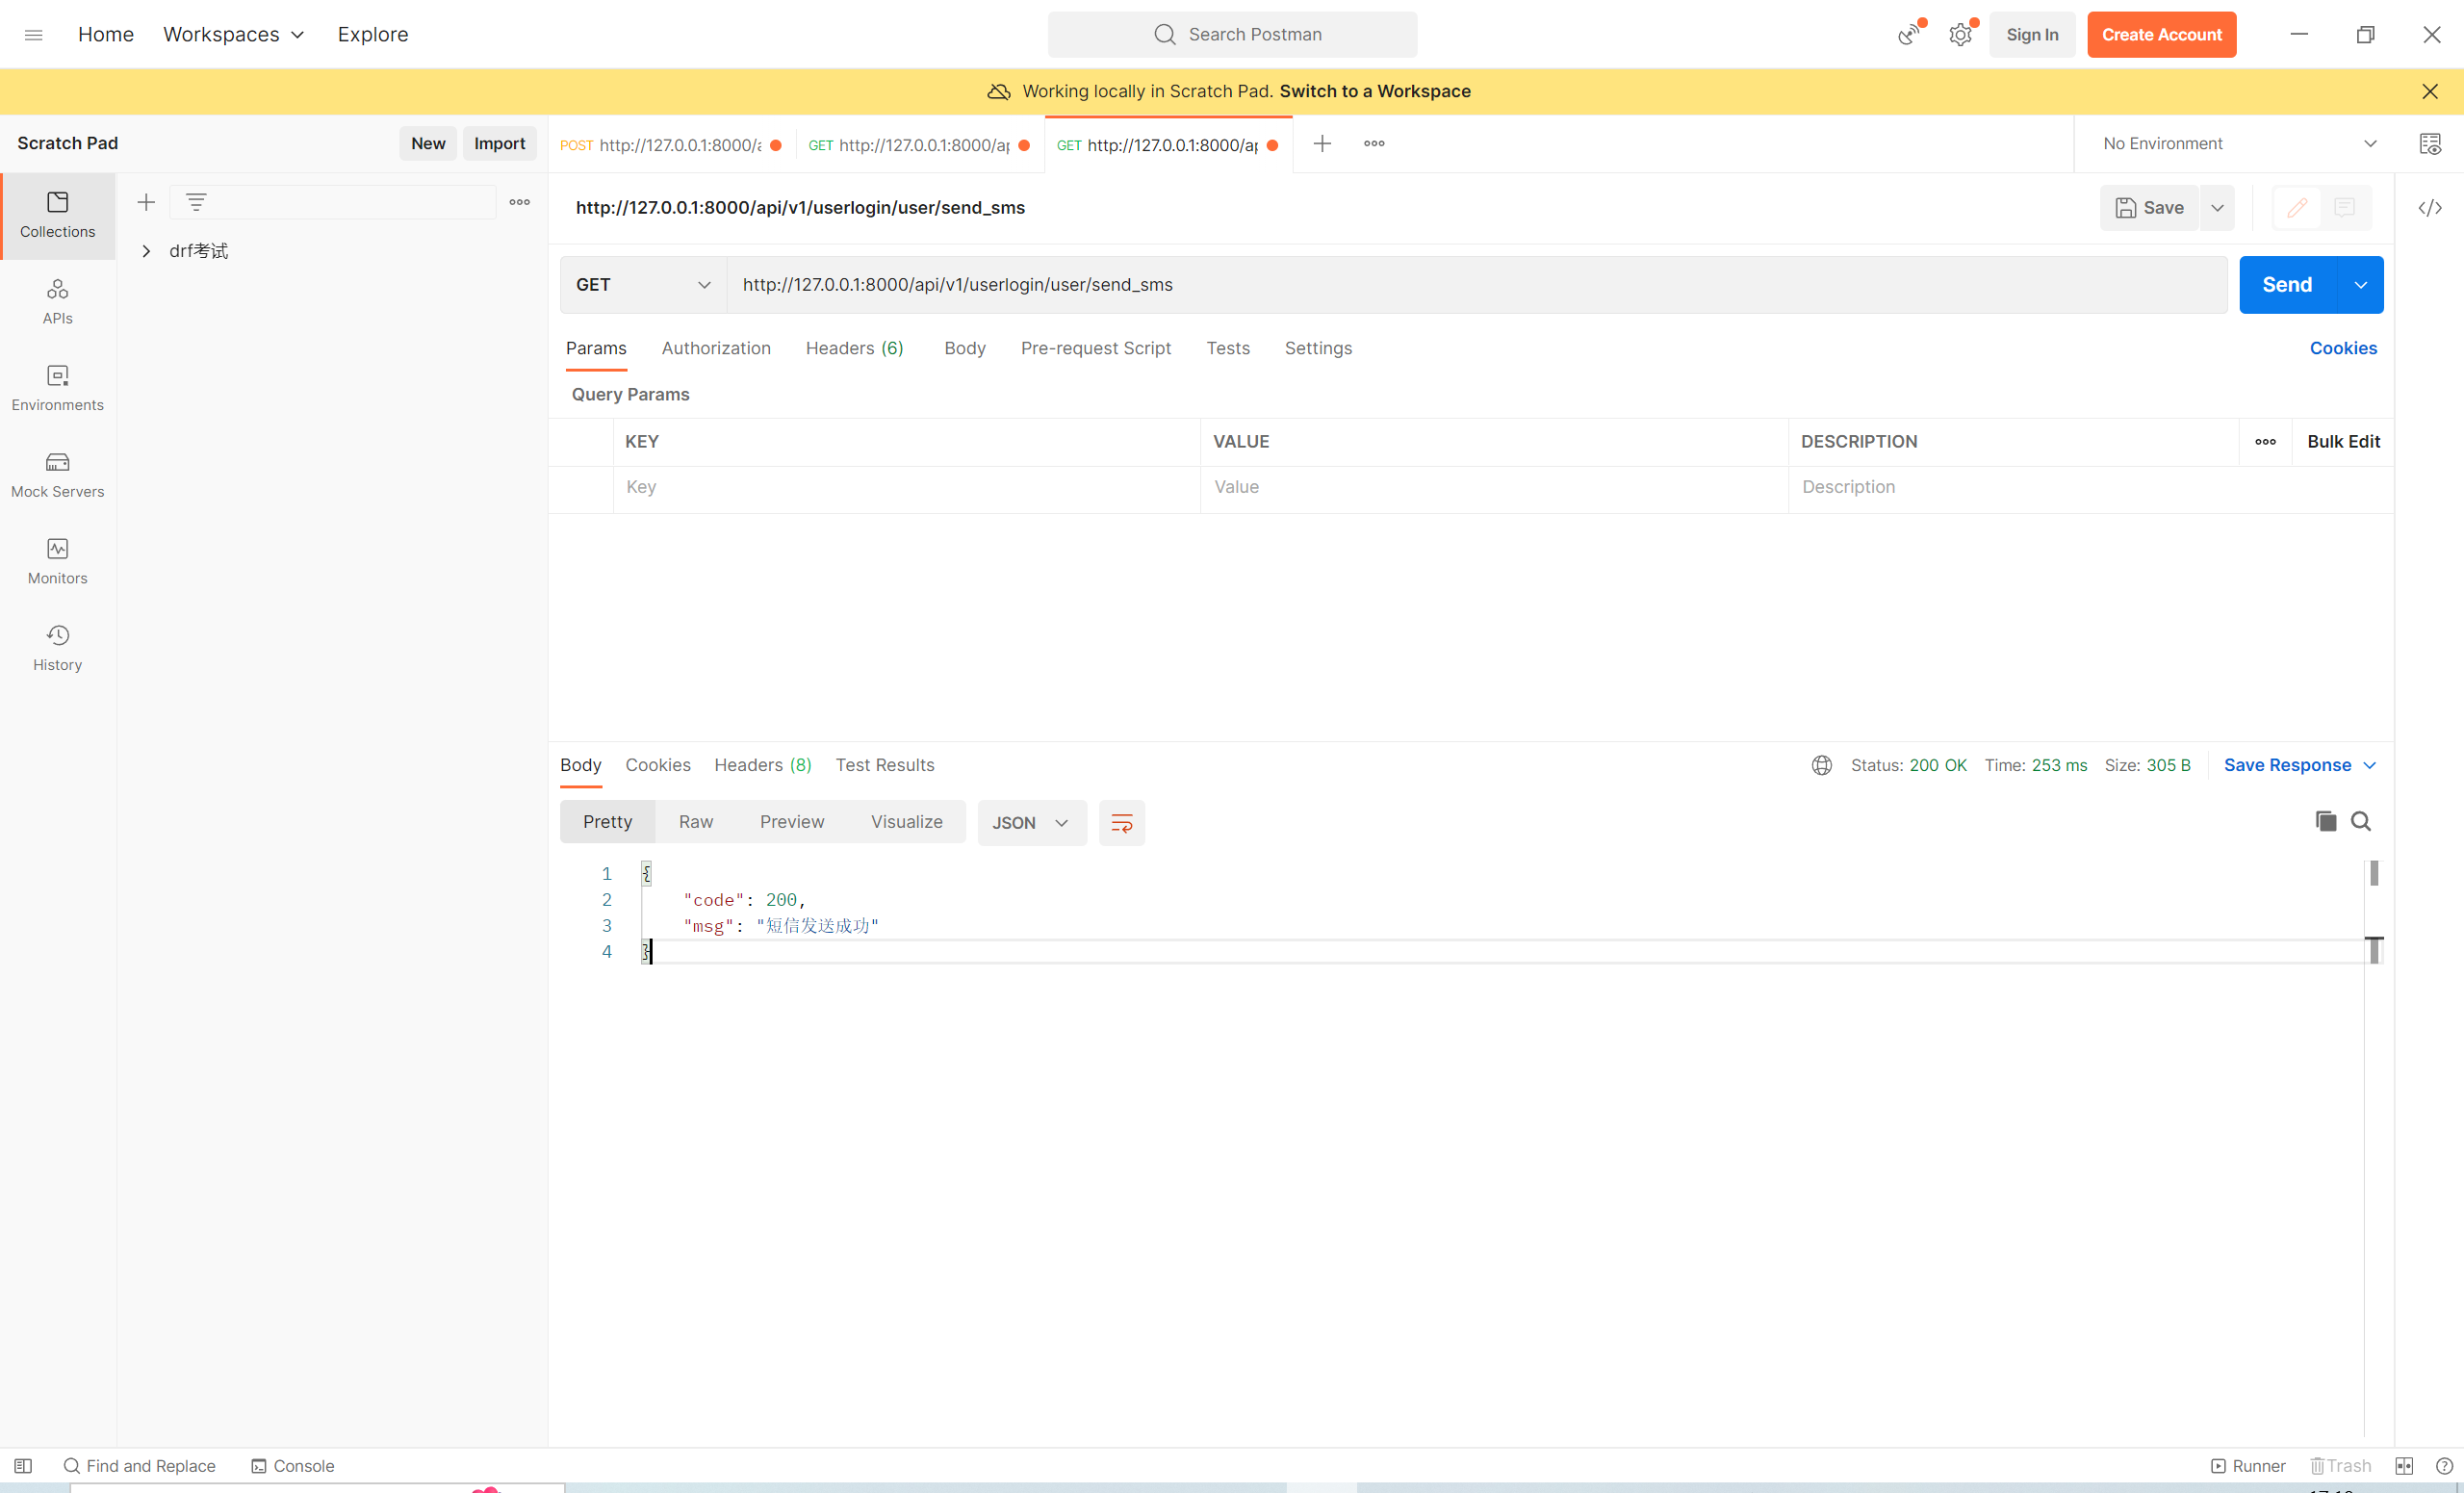Viewport: 2464px width, 1493px height.
Task: Click the request URL input field
Action: [x=1476, y=285]
